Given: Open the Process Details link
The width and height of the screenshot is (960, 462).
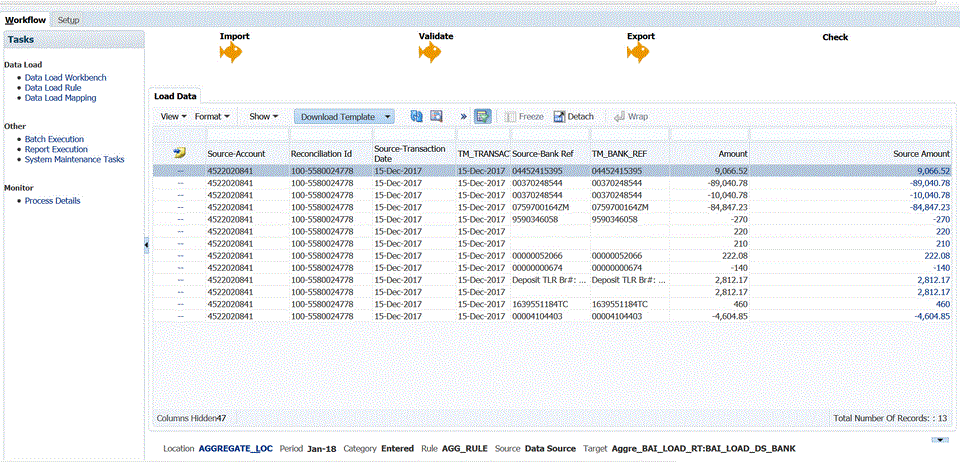Looking at the screenshot, I should [52, 201].
